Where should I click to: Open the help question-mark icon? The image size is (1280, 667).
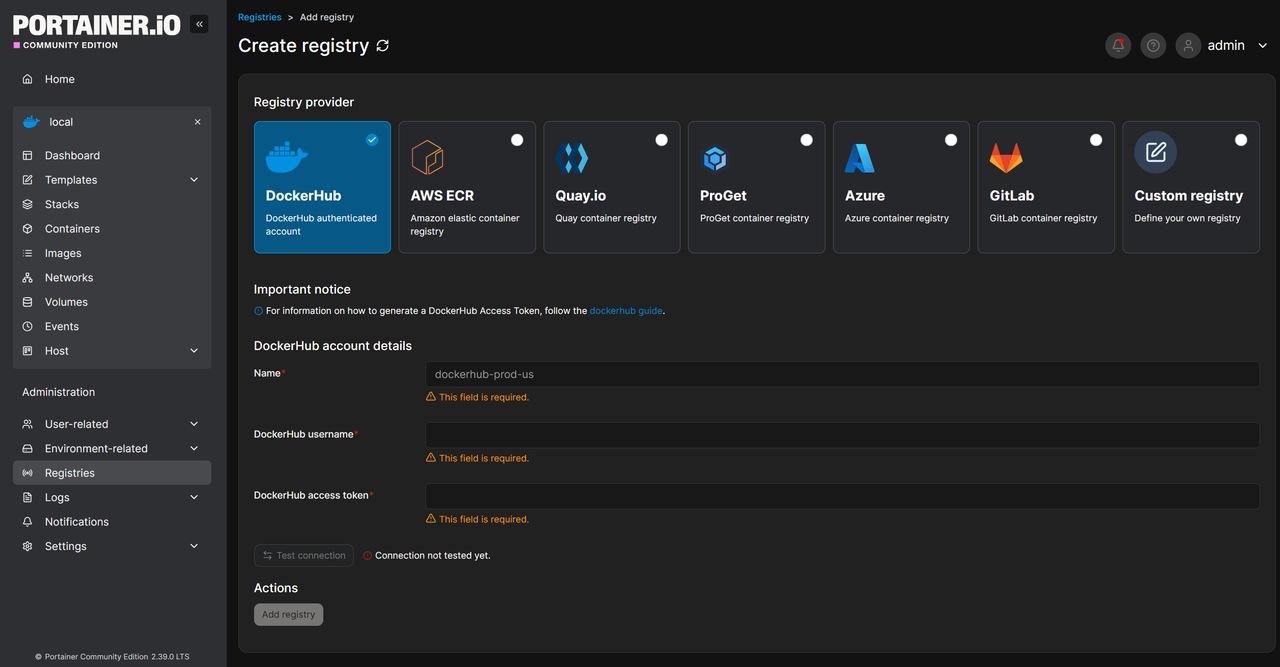(x=1153, y=45)
